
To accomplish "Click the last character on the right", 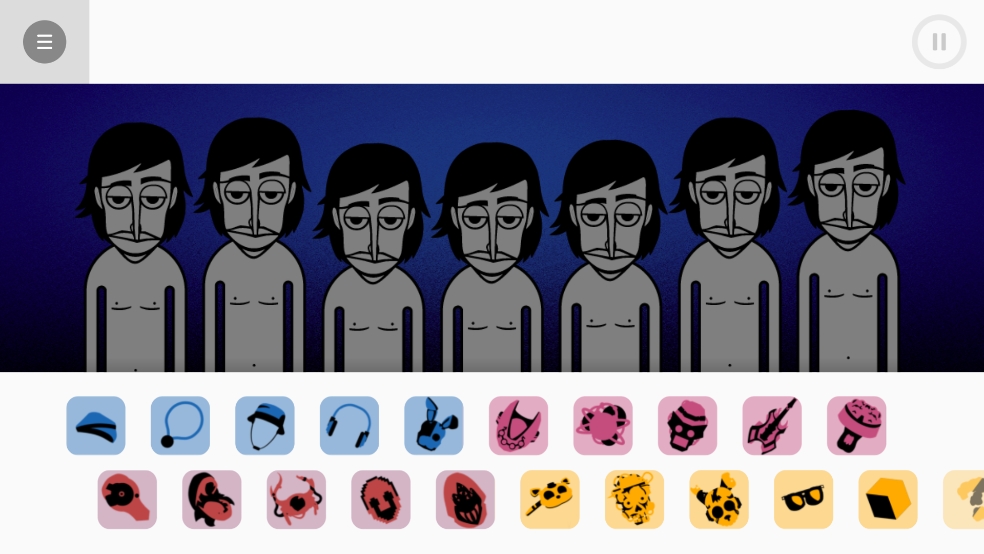I will click(x=848, y=242).
